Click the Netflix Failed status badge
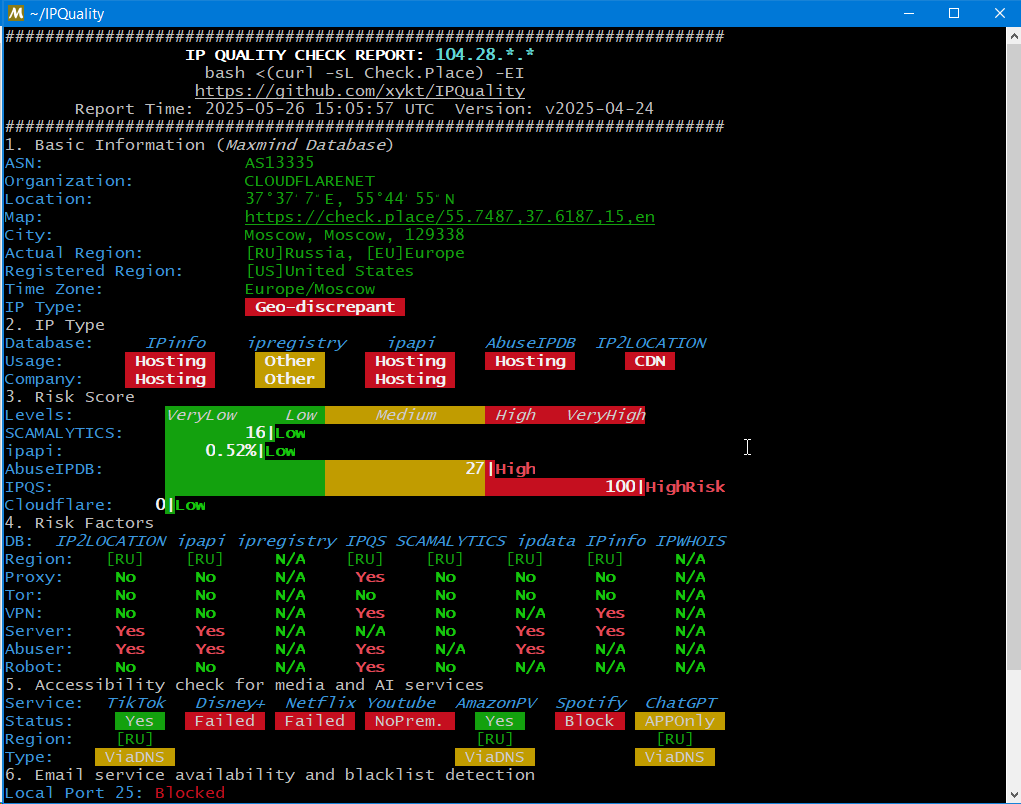1021x804 pixels. coord(315,721)
